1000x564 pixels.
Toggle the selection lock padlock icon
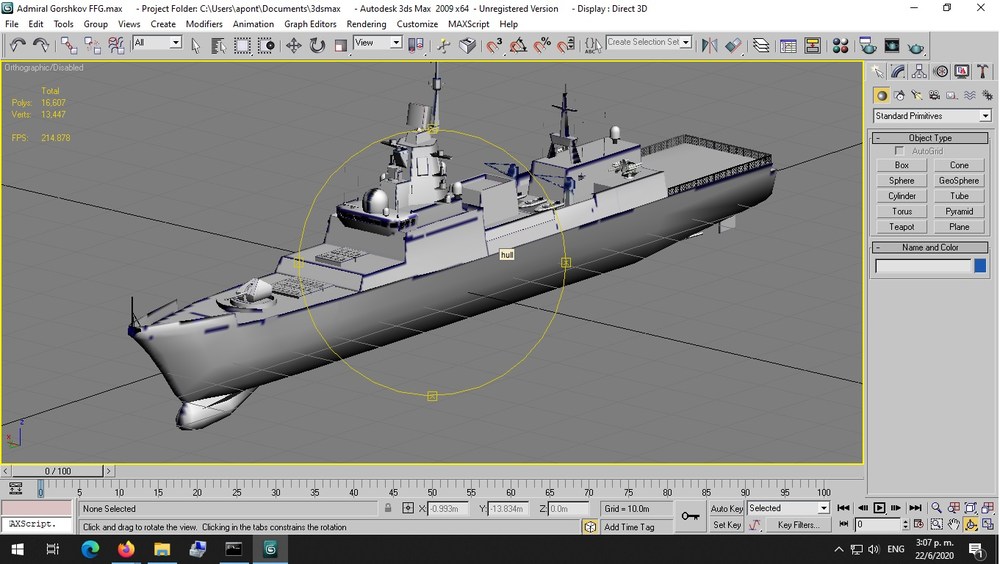pyautogui.click(x=388, y=508)
